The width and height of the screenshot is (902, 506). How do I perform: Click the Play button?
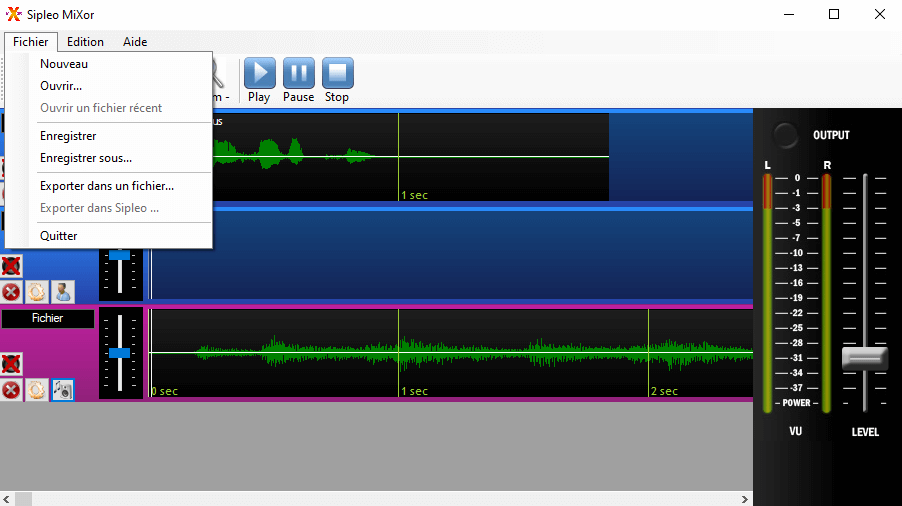tap(259, 80)
